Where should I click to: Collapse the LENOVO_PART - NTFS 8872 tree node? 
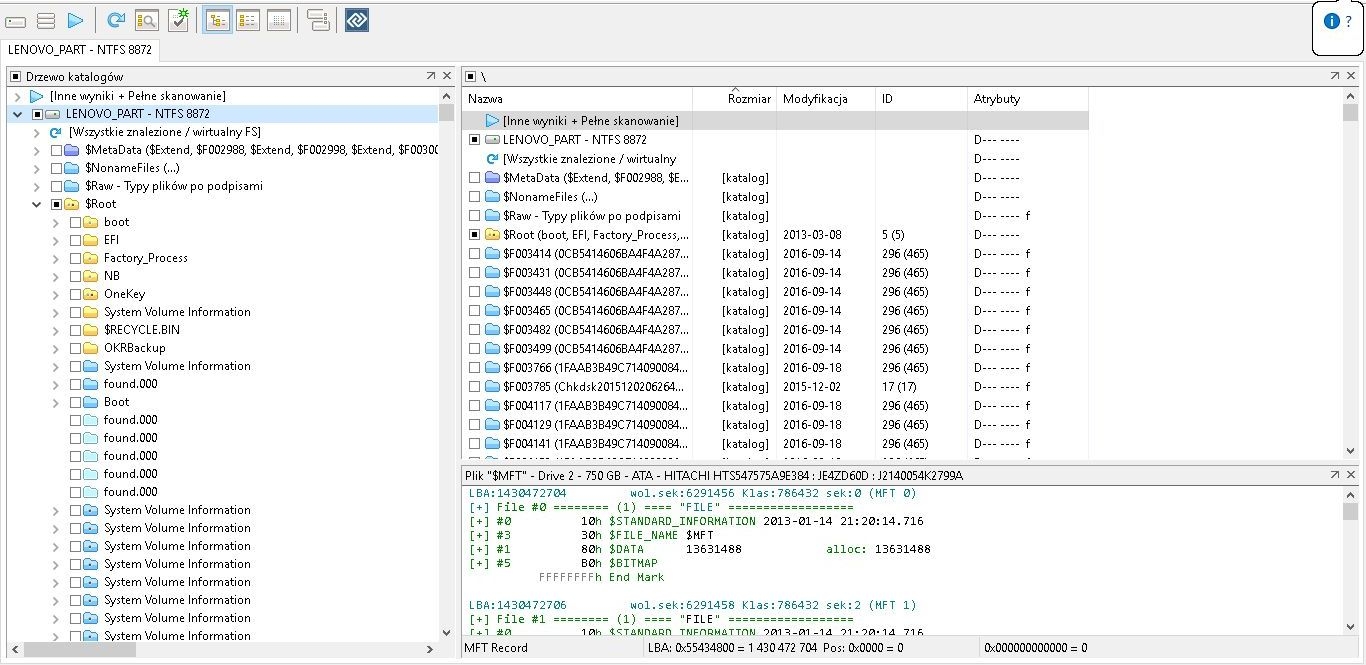click(17, 114)
